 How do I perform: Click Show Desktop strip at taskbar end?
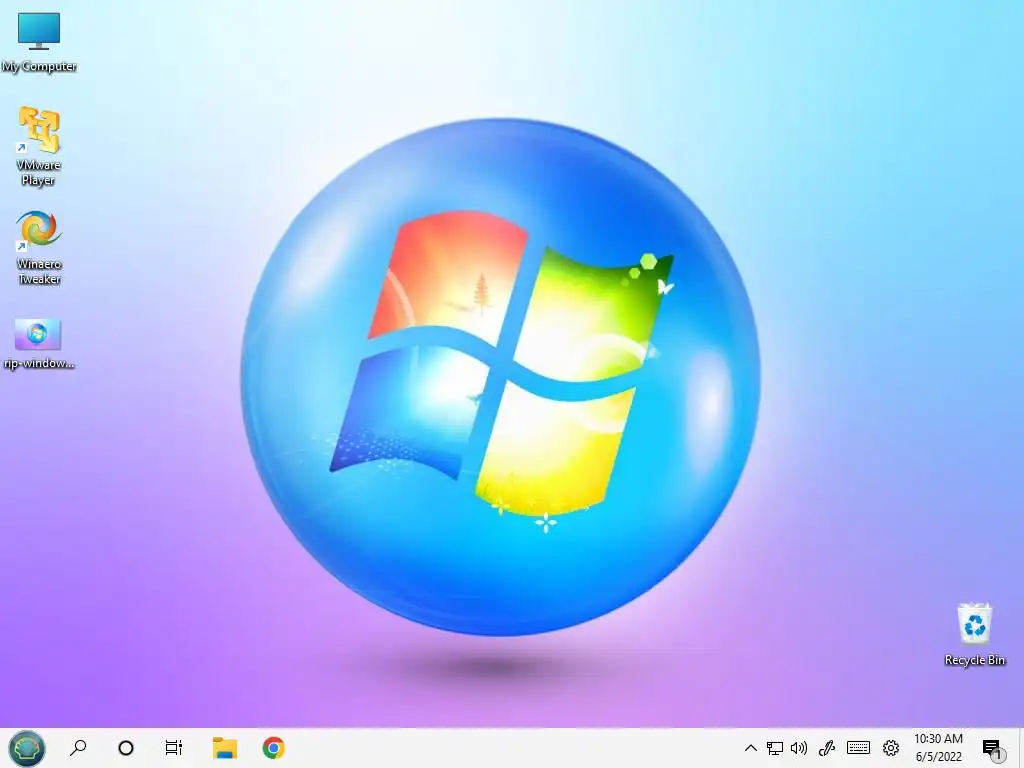click(1021, 748)
